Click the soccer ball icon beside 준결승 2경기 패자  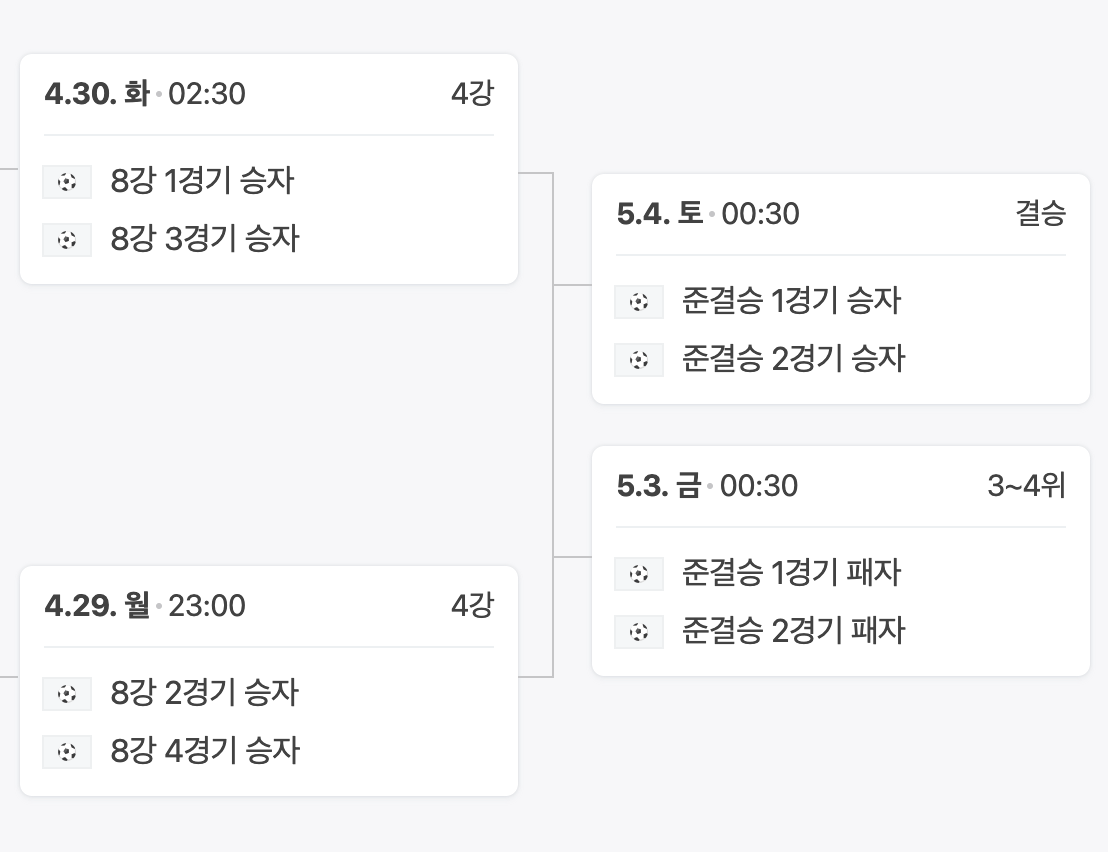(x=639, y=632)
